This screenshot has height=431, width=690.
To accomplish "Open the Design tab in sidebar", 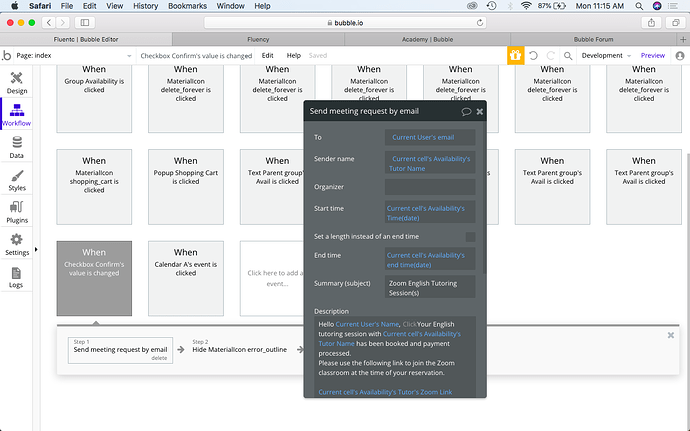I will [x=16, y=83].
